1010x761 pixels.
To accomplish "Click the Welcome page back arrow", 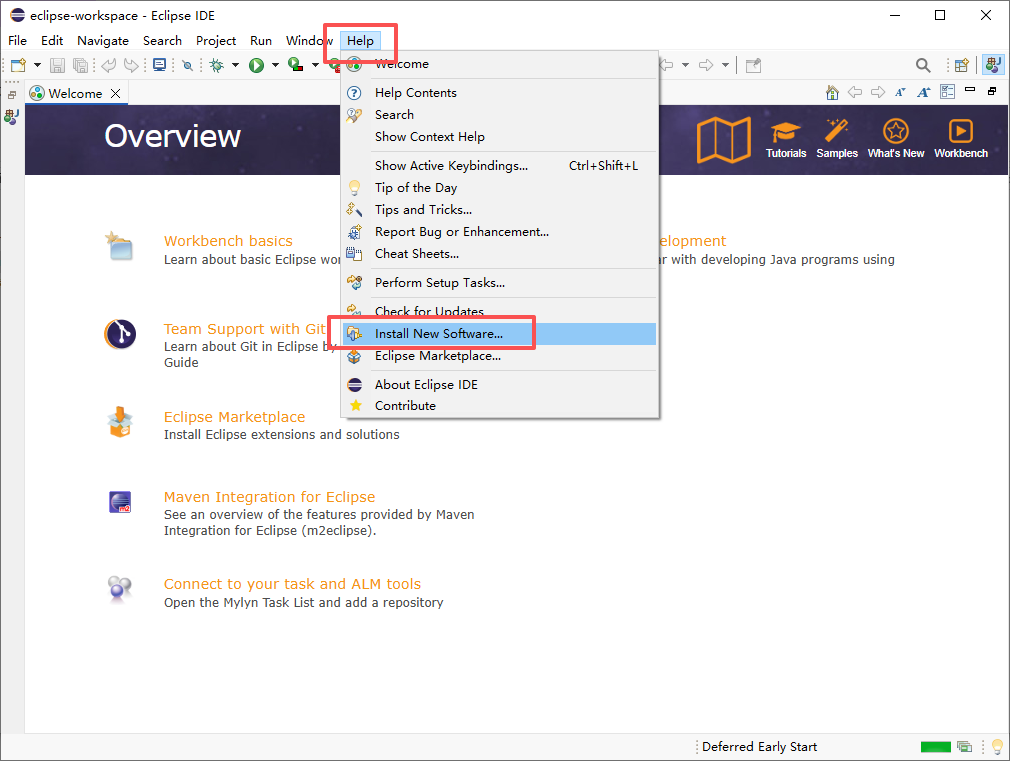I will click(x=855, y=92).
